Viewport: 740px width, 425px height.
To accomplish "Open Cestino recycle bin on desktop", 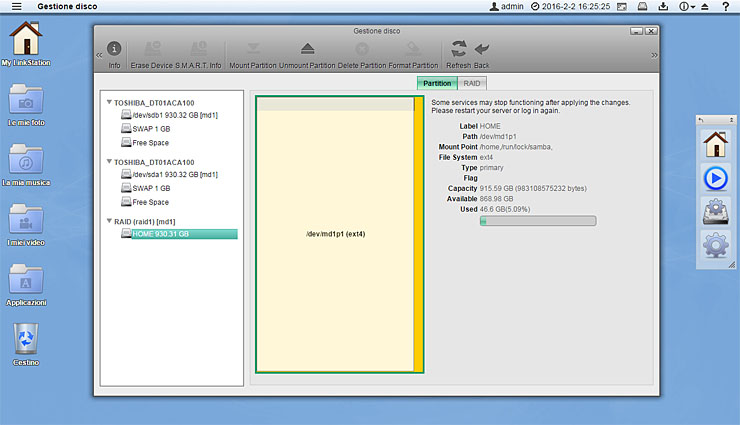I will (25, 341).
